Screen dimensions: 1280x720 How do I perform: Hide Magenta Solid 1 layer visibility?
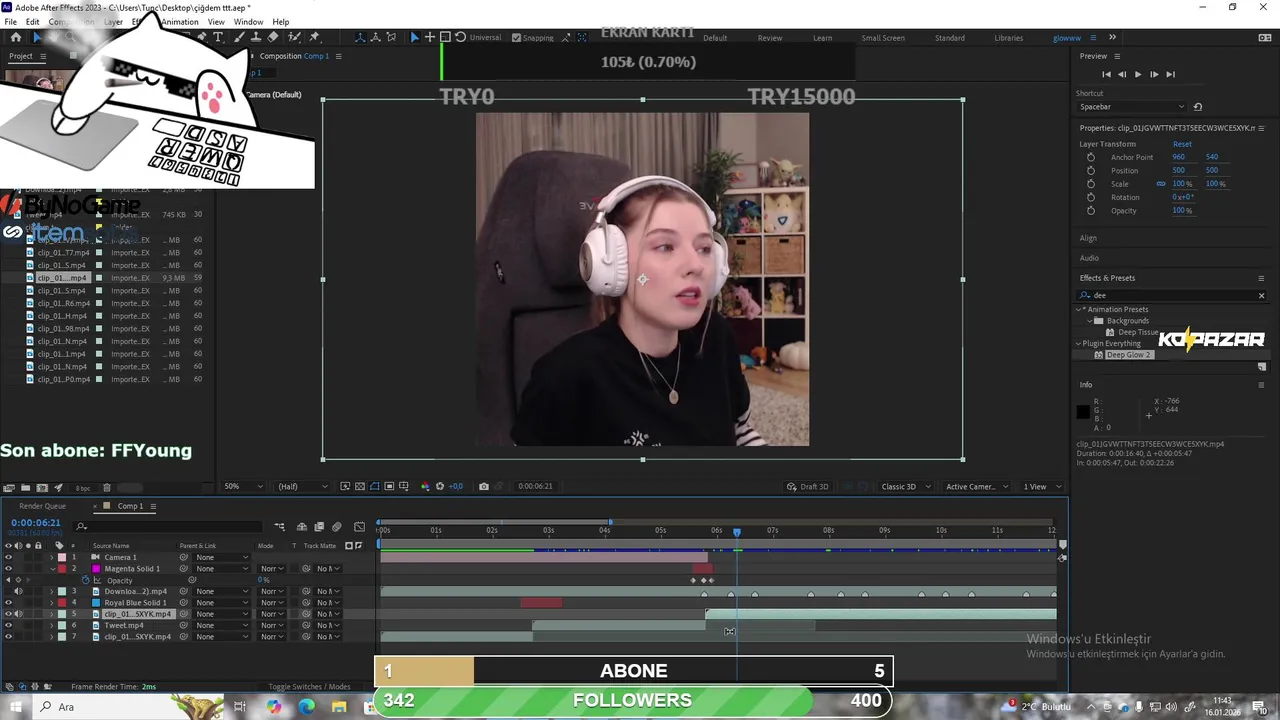[8, 568]
